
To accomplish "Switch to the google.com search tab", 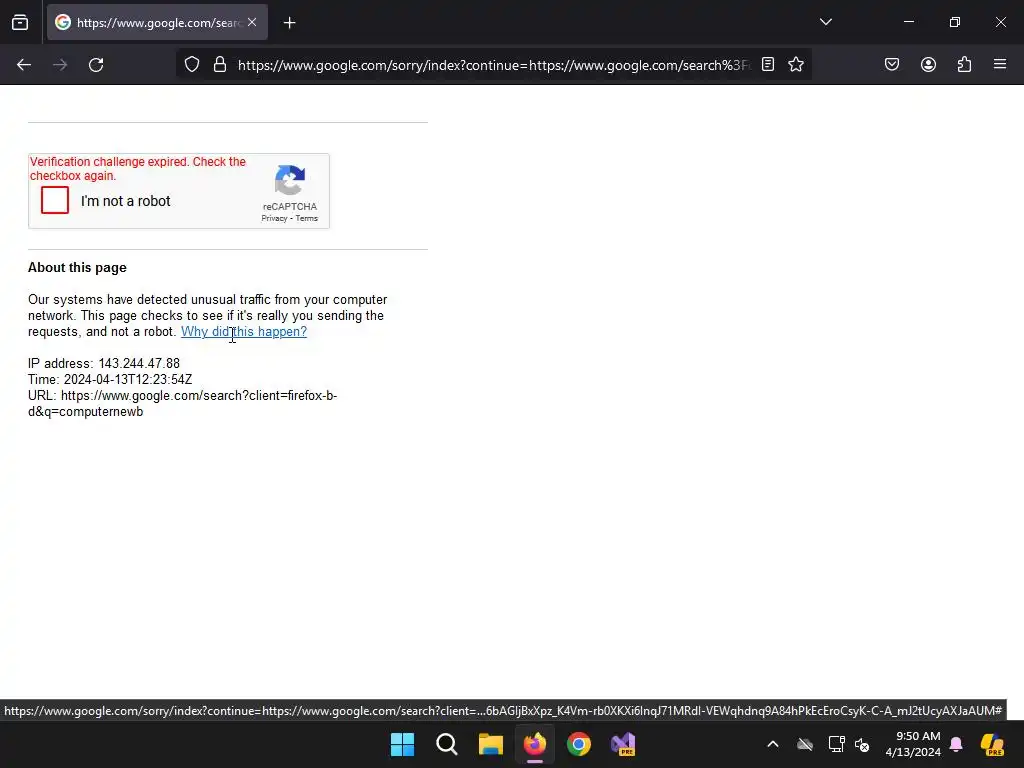I will click(157, 22).
